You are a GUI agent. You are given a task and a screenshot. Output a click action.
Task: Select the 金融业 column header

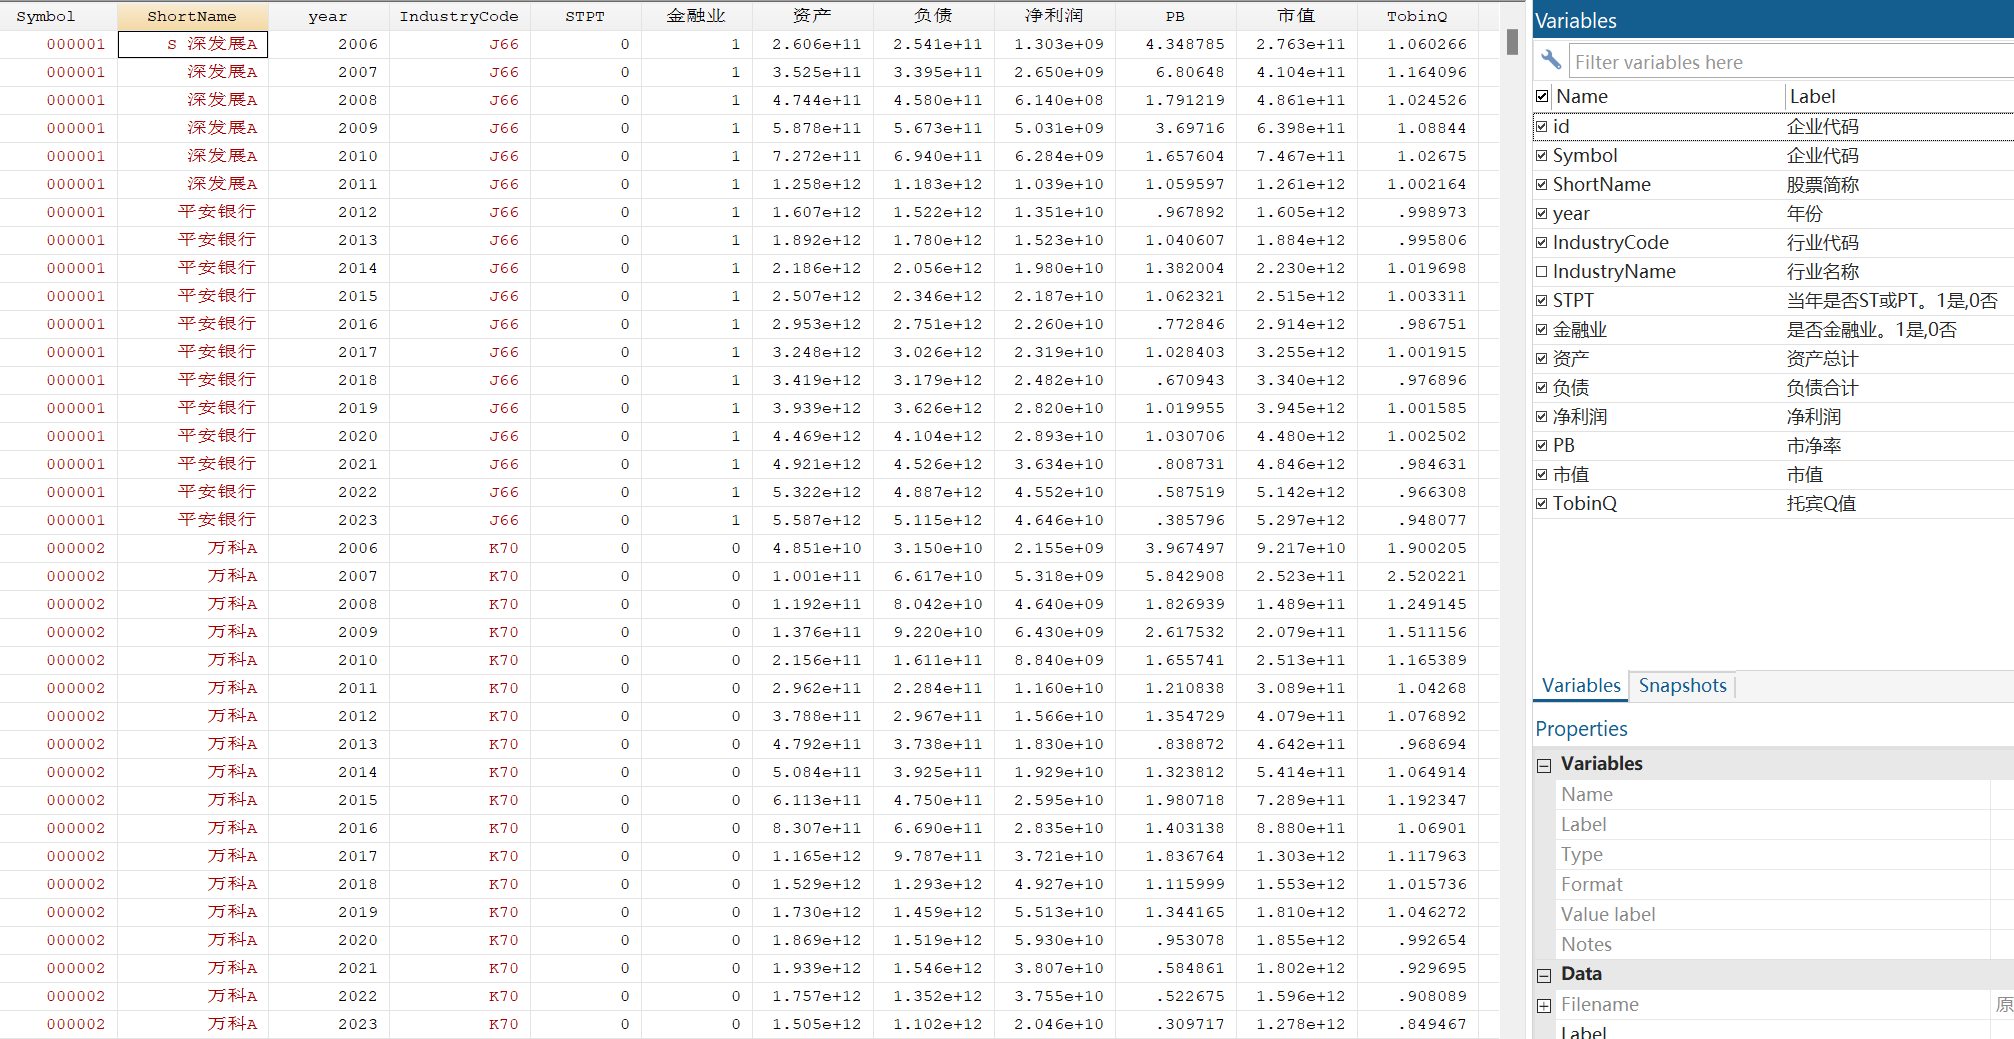click(696, 16)
